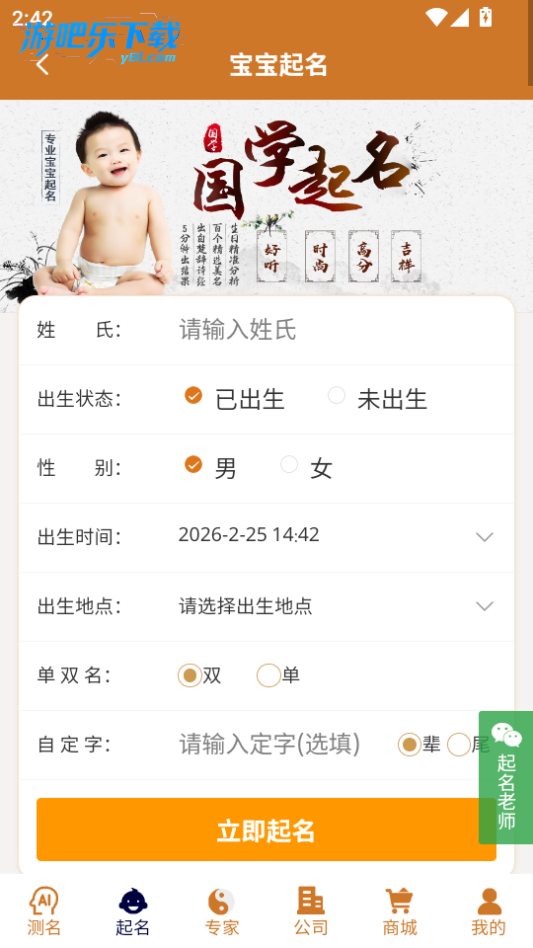Image resolution: width=533 pixels, height=948 pixels.
Task: Open the person 我的 profile icon
Action: click(489, 901)
